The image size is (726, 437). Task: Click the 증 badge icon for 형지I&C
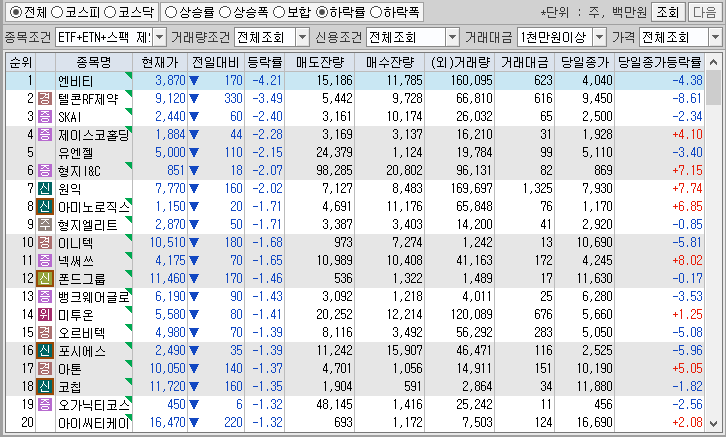(x=45, y=171)
